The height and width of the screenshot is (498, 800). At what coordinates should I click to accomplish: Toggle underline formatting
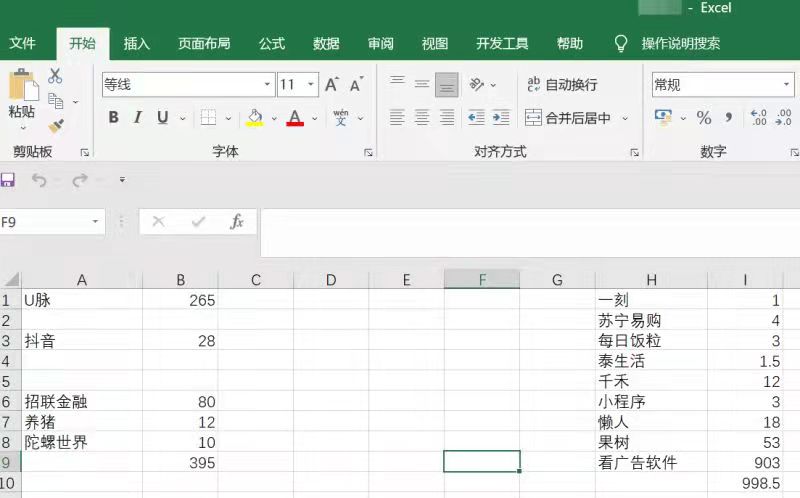click(x=162, y=118)
